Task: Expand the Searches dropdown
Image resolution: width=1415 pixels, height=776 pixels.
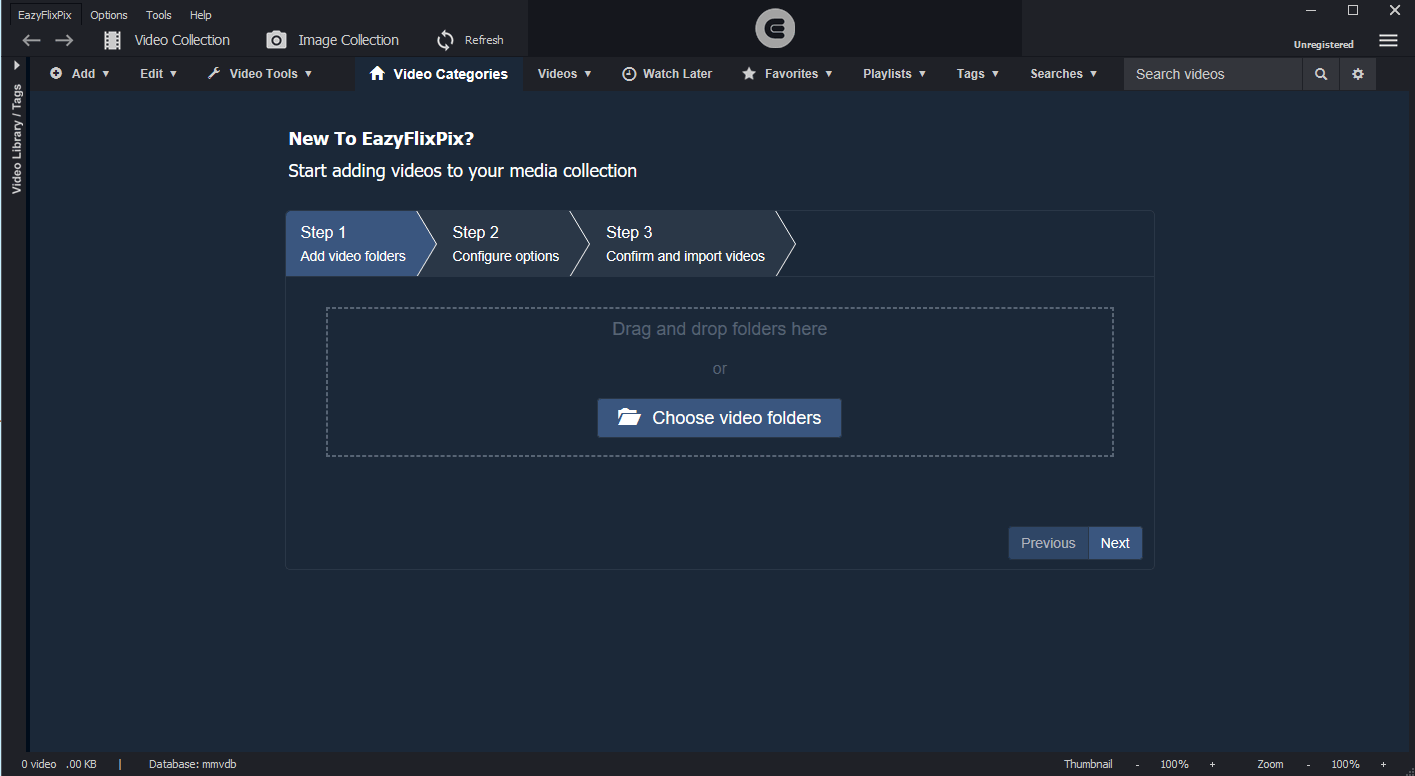Action: point(1064,74)
